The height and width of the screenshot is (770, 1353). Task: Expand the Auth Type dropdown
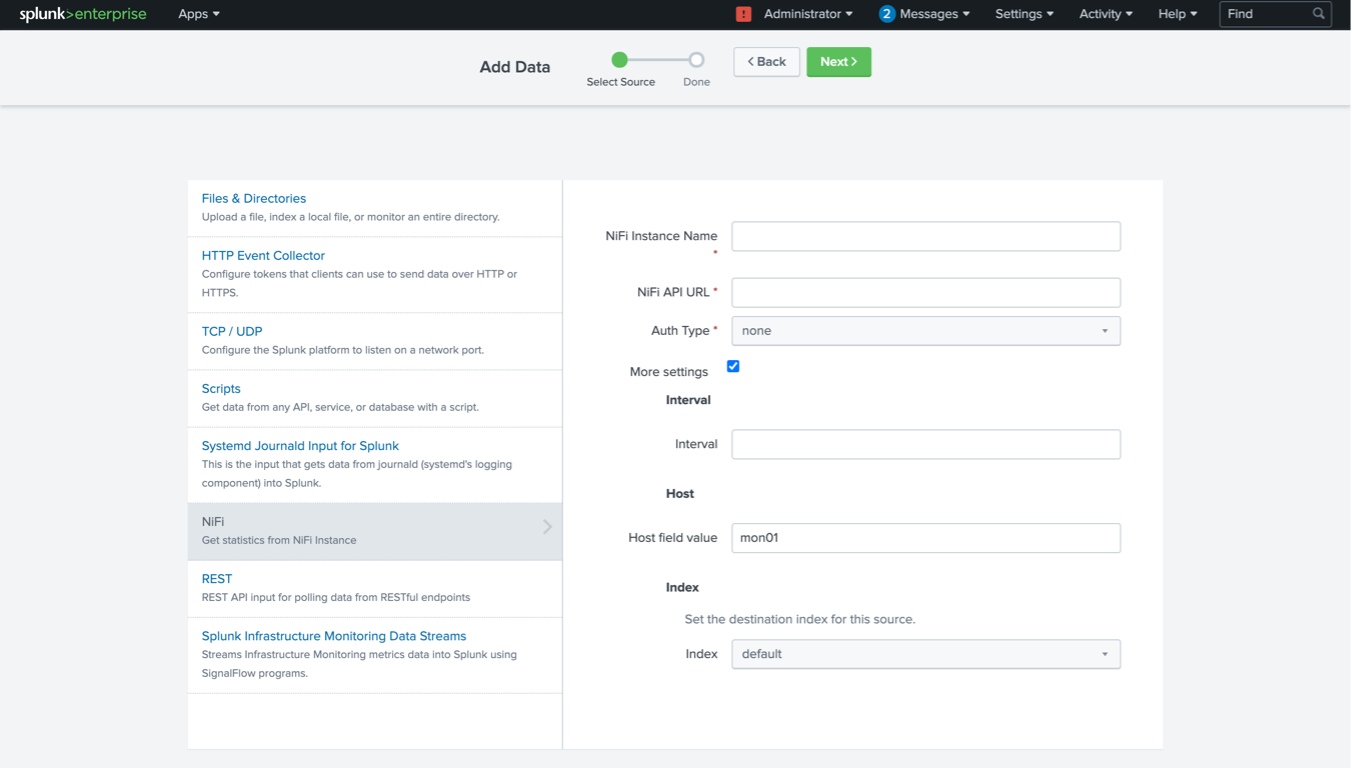click(x=926, y=331)
